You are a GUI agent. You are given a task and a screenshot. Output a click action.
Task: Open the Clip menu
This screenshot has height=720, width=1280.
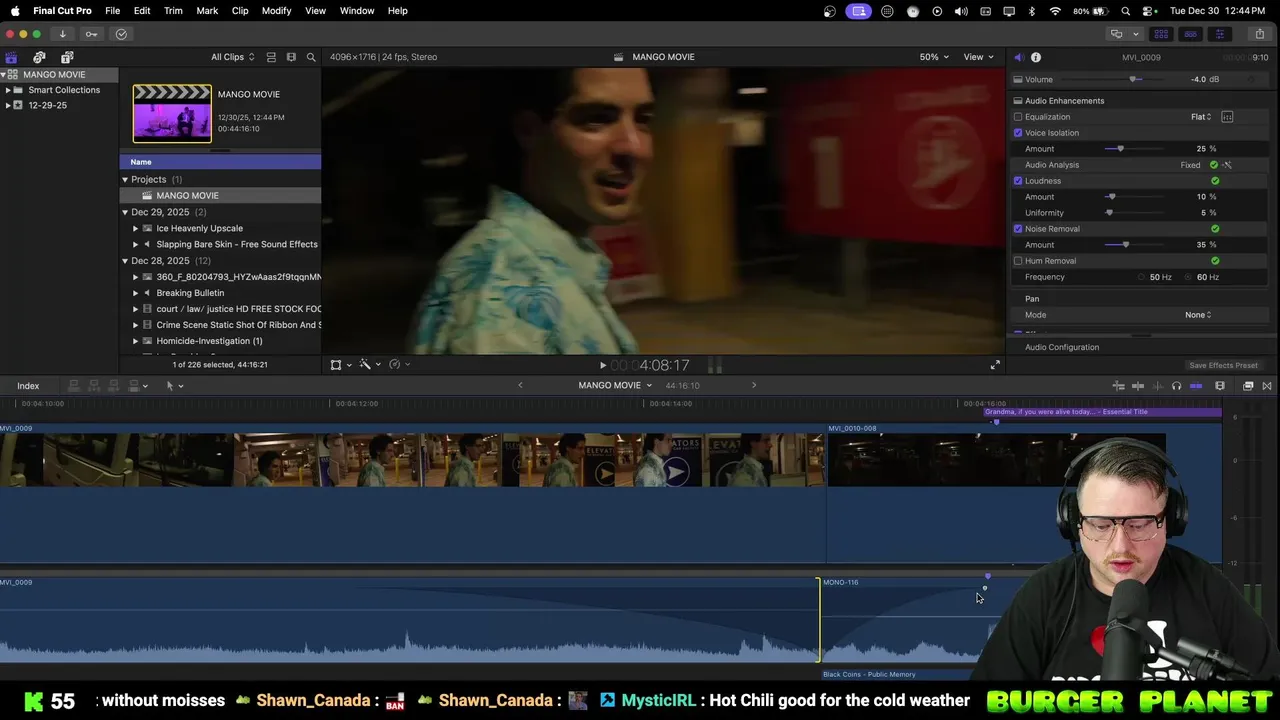[240, 11]
